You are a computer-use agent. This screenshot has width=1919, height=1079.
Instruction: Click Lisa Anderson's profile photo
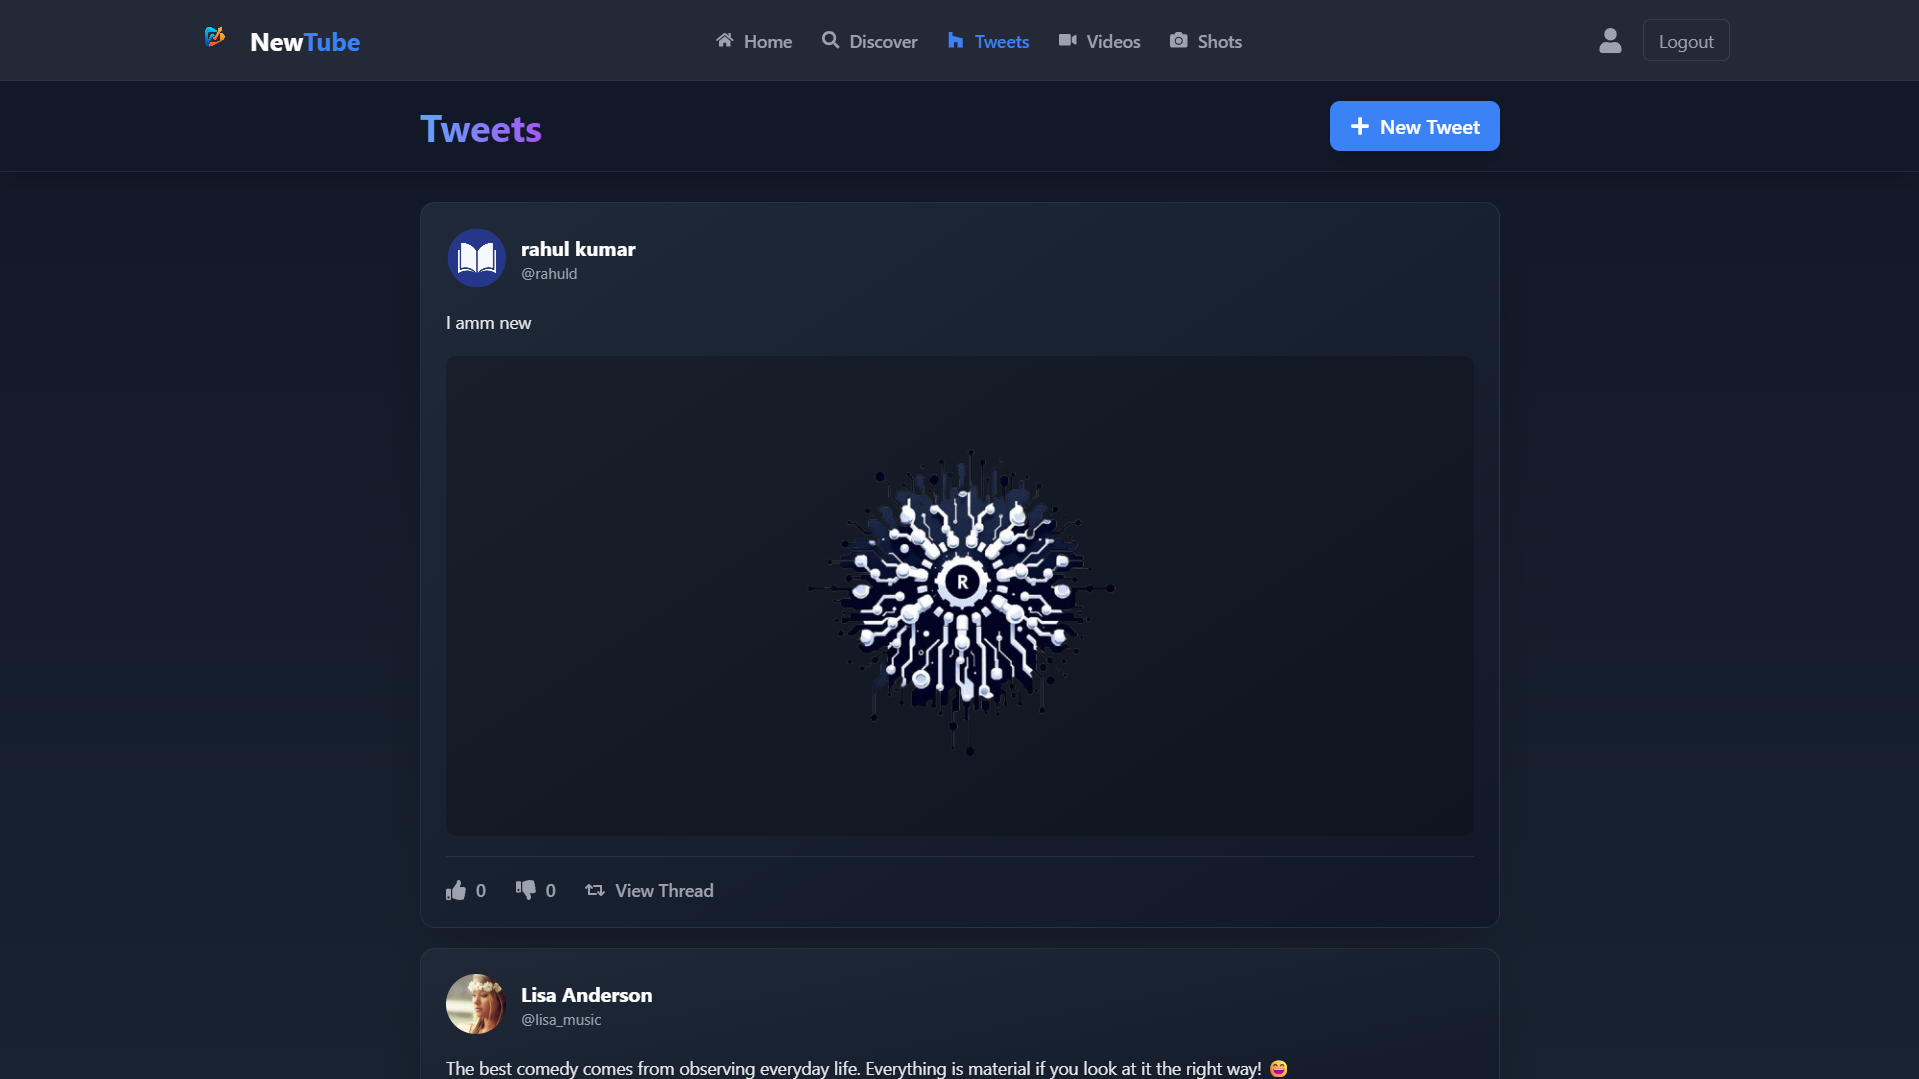pyautogui.click(x=476, y=1004)
